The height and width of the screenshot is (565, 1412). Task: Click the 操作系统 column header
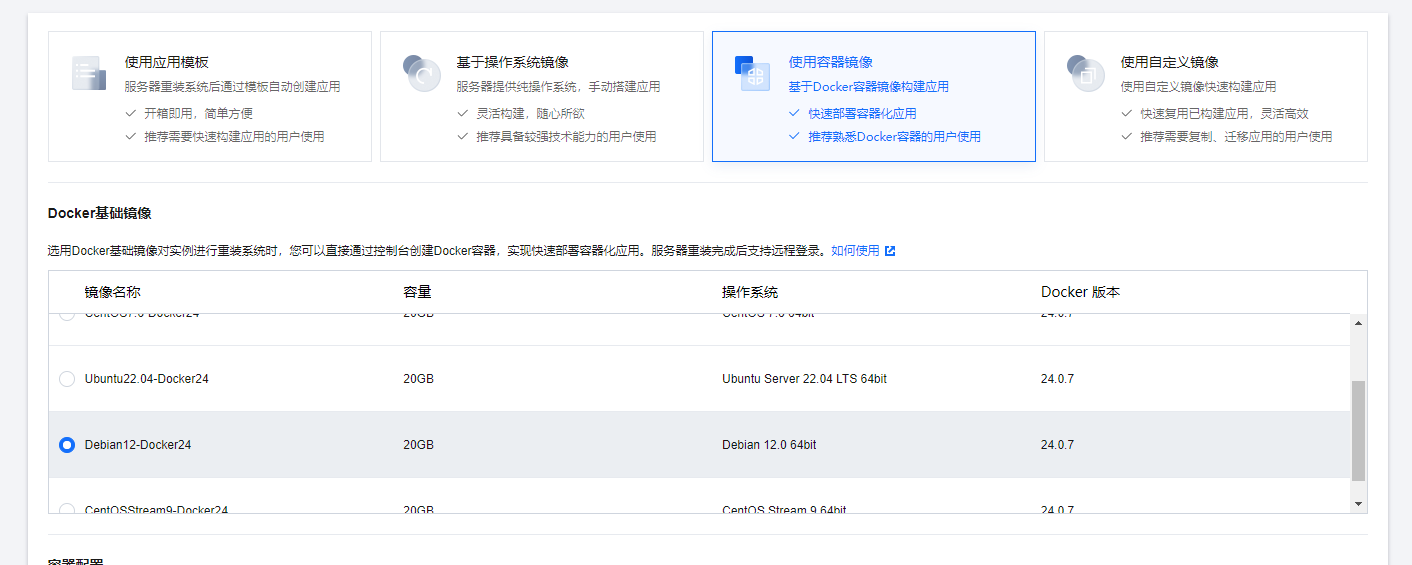(750, 292)
